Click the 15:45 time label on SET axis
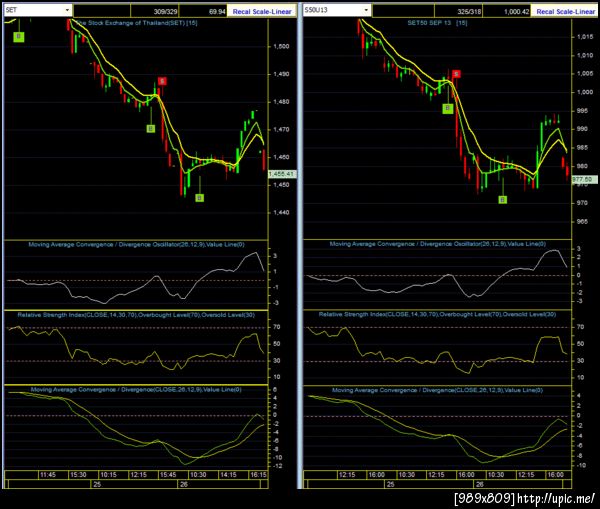600x509 pixels. pos(168,475)
